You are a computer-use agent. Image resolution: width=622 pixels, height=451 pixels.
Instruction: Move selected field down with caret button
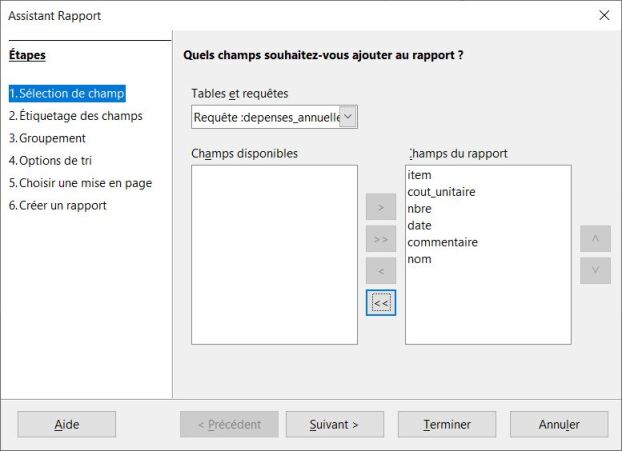coord(595,270)
